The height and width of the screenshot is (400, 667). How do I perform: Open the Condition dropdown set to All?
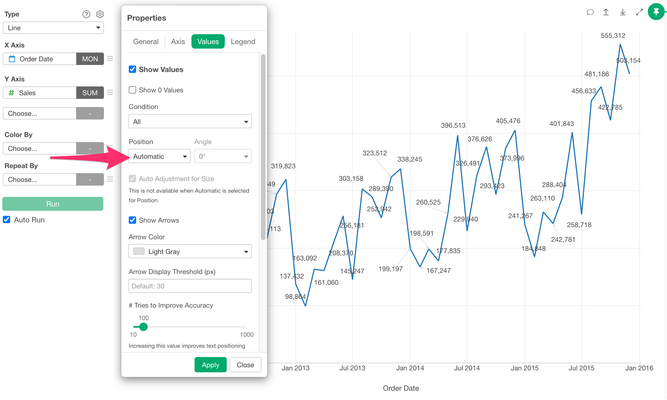click(190, 121)
